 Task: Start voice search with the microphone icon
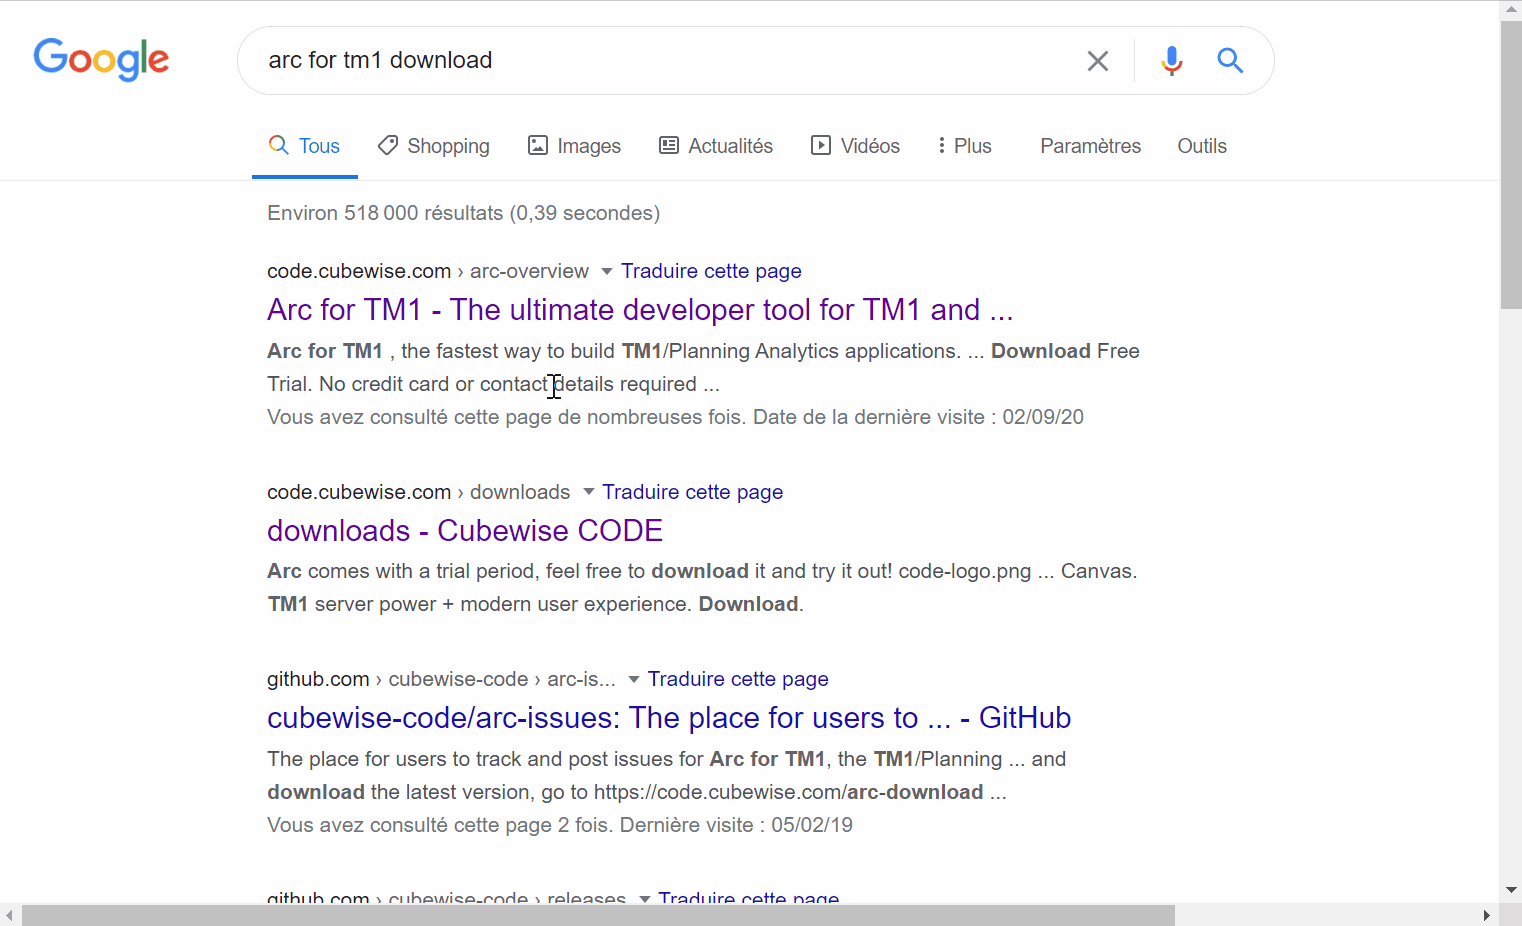[1171, 61]
